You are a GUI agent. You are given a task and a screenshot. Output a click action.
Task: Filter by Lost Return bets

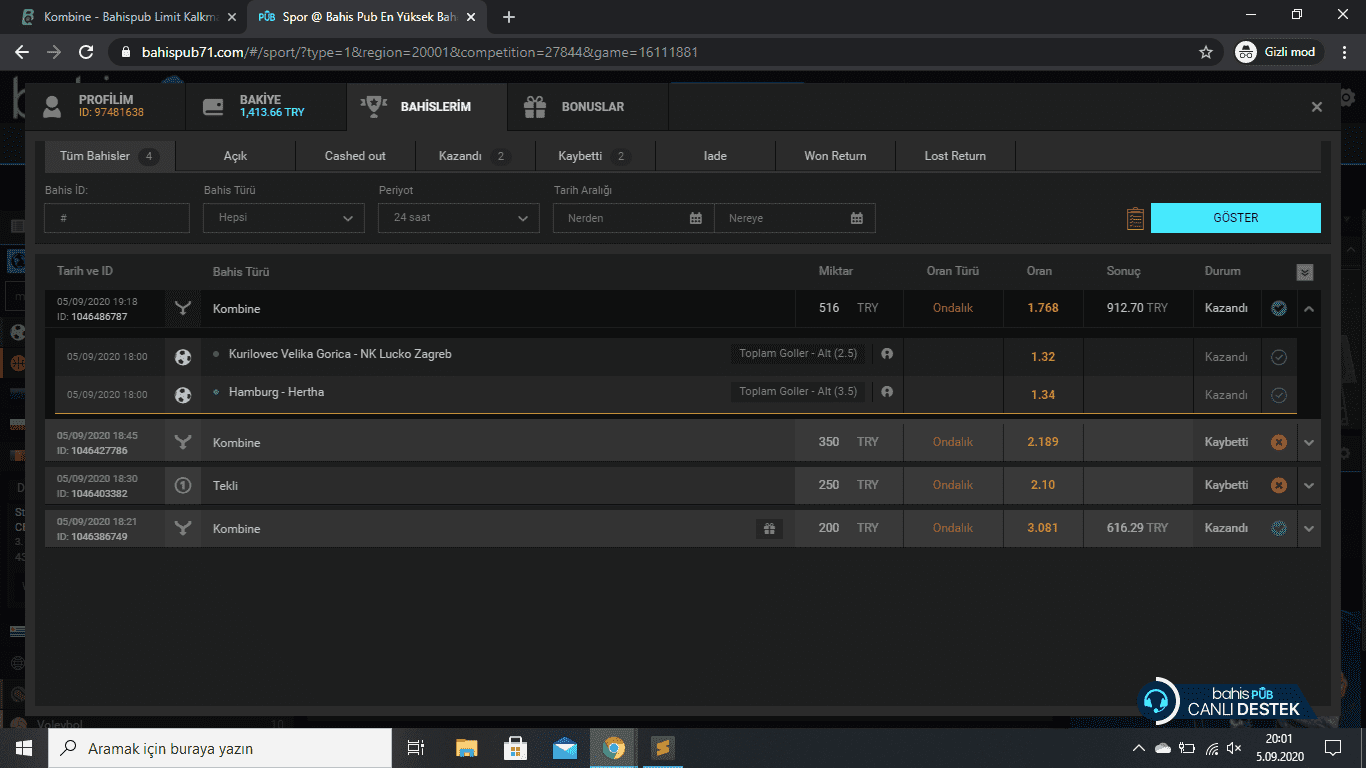tap(955, 156)
